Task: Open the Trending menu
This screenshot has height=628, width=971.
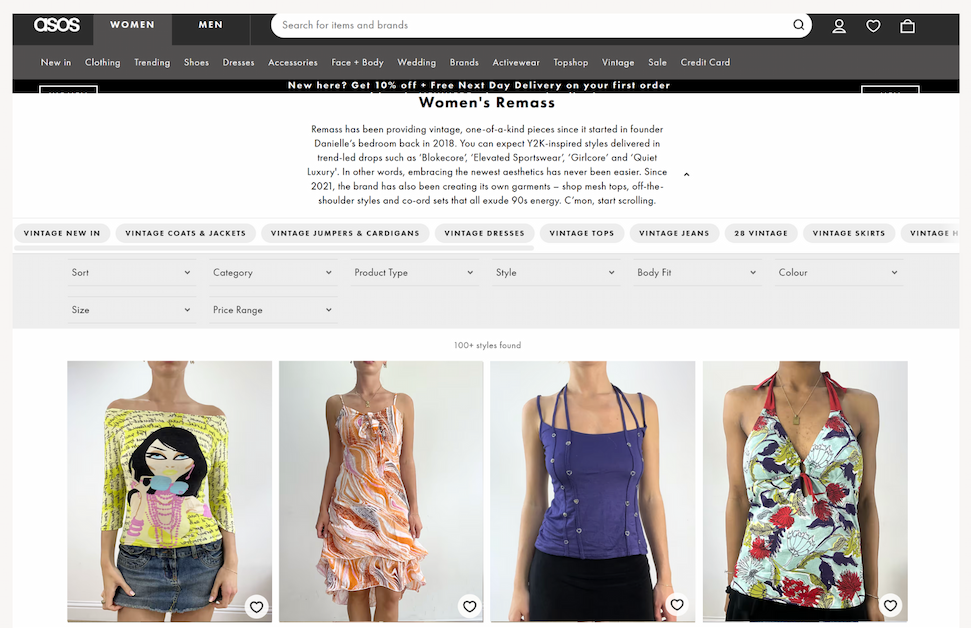Action: [x=152, y=63]
